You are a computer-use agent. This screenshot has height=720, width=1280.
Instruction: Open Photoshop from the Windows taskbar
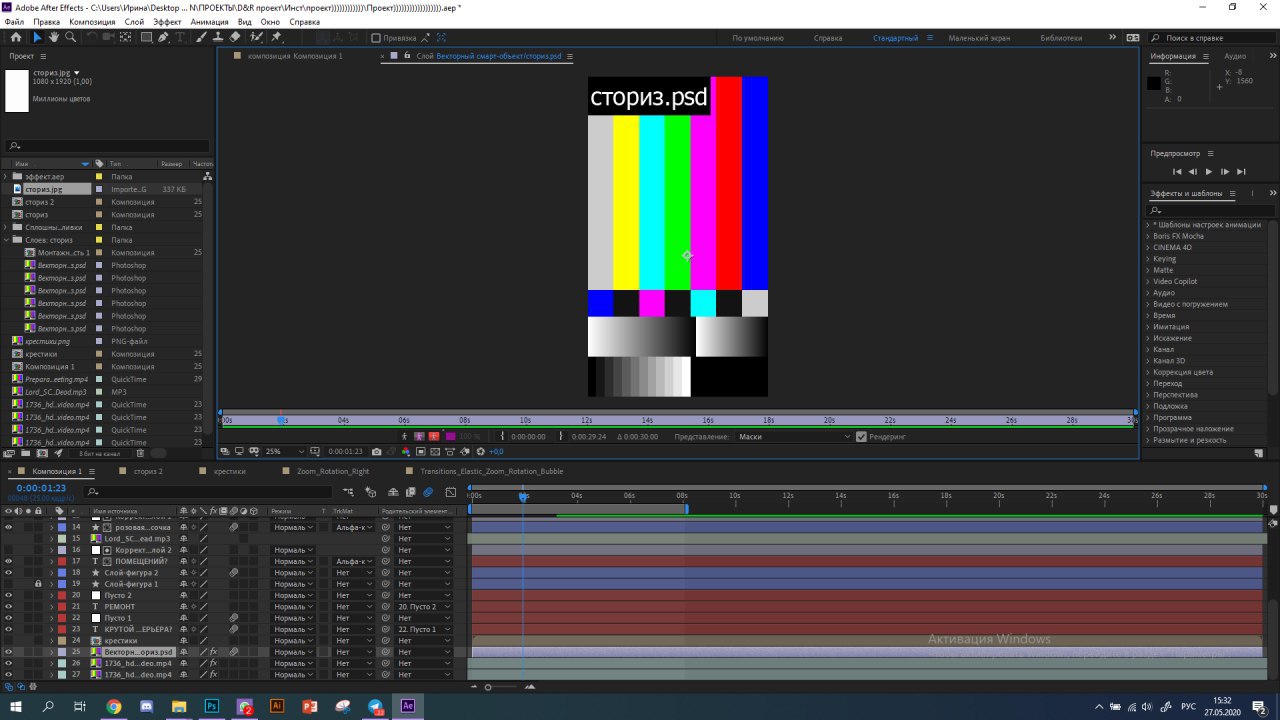pyautogui.click(x=212, y=706)
